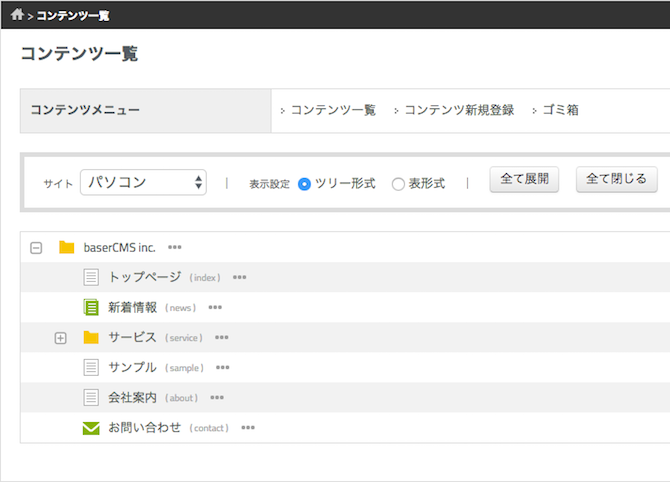This screenshot has width=670, height=482.
Task: Click the yellow サービス folder icon
Action: [91, 337]
